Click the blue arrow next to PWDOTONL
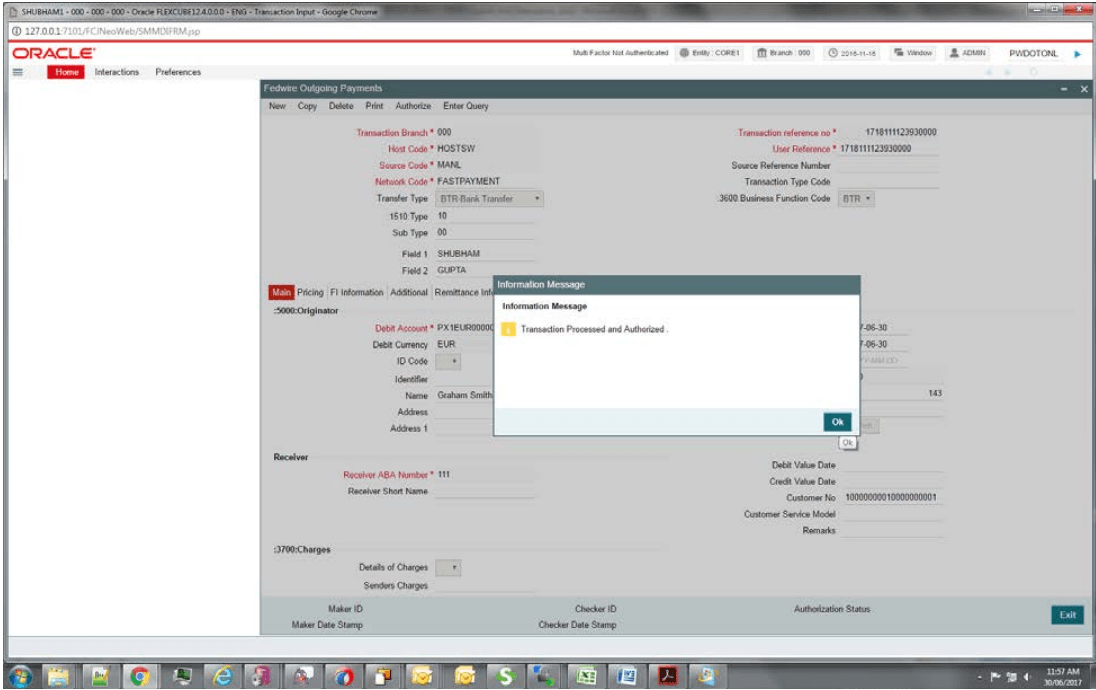The height and width of the screenshot is (690, 1096). 1077,54
